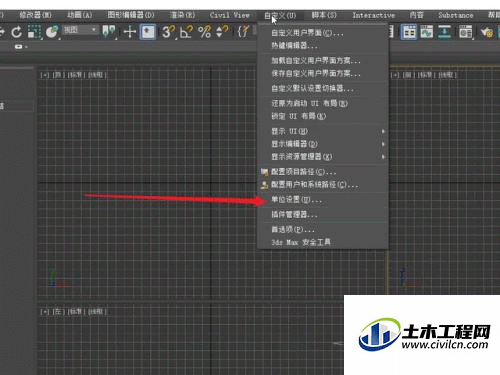Open the 动画(A) menu

(79, 15)
